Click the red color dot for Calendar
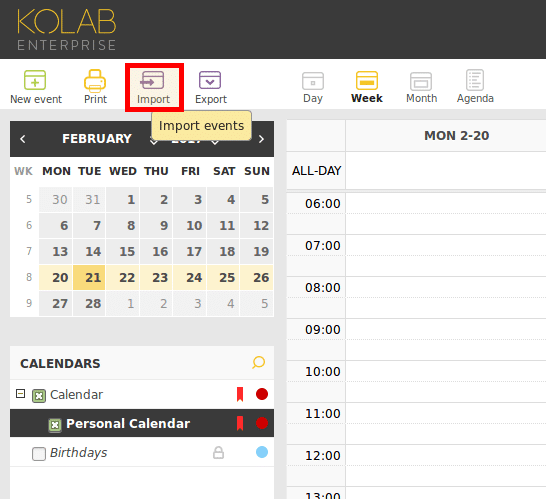The height and width of the screenshot is (499, 546). (262, 394)
